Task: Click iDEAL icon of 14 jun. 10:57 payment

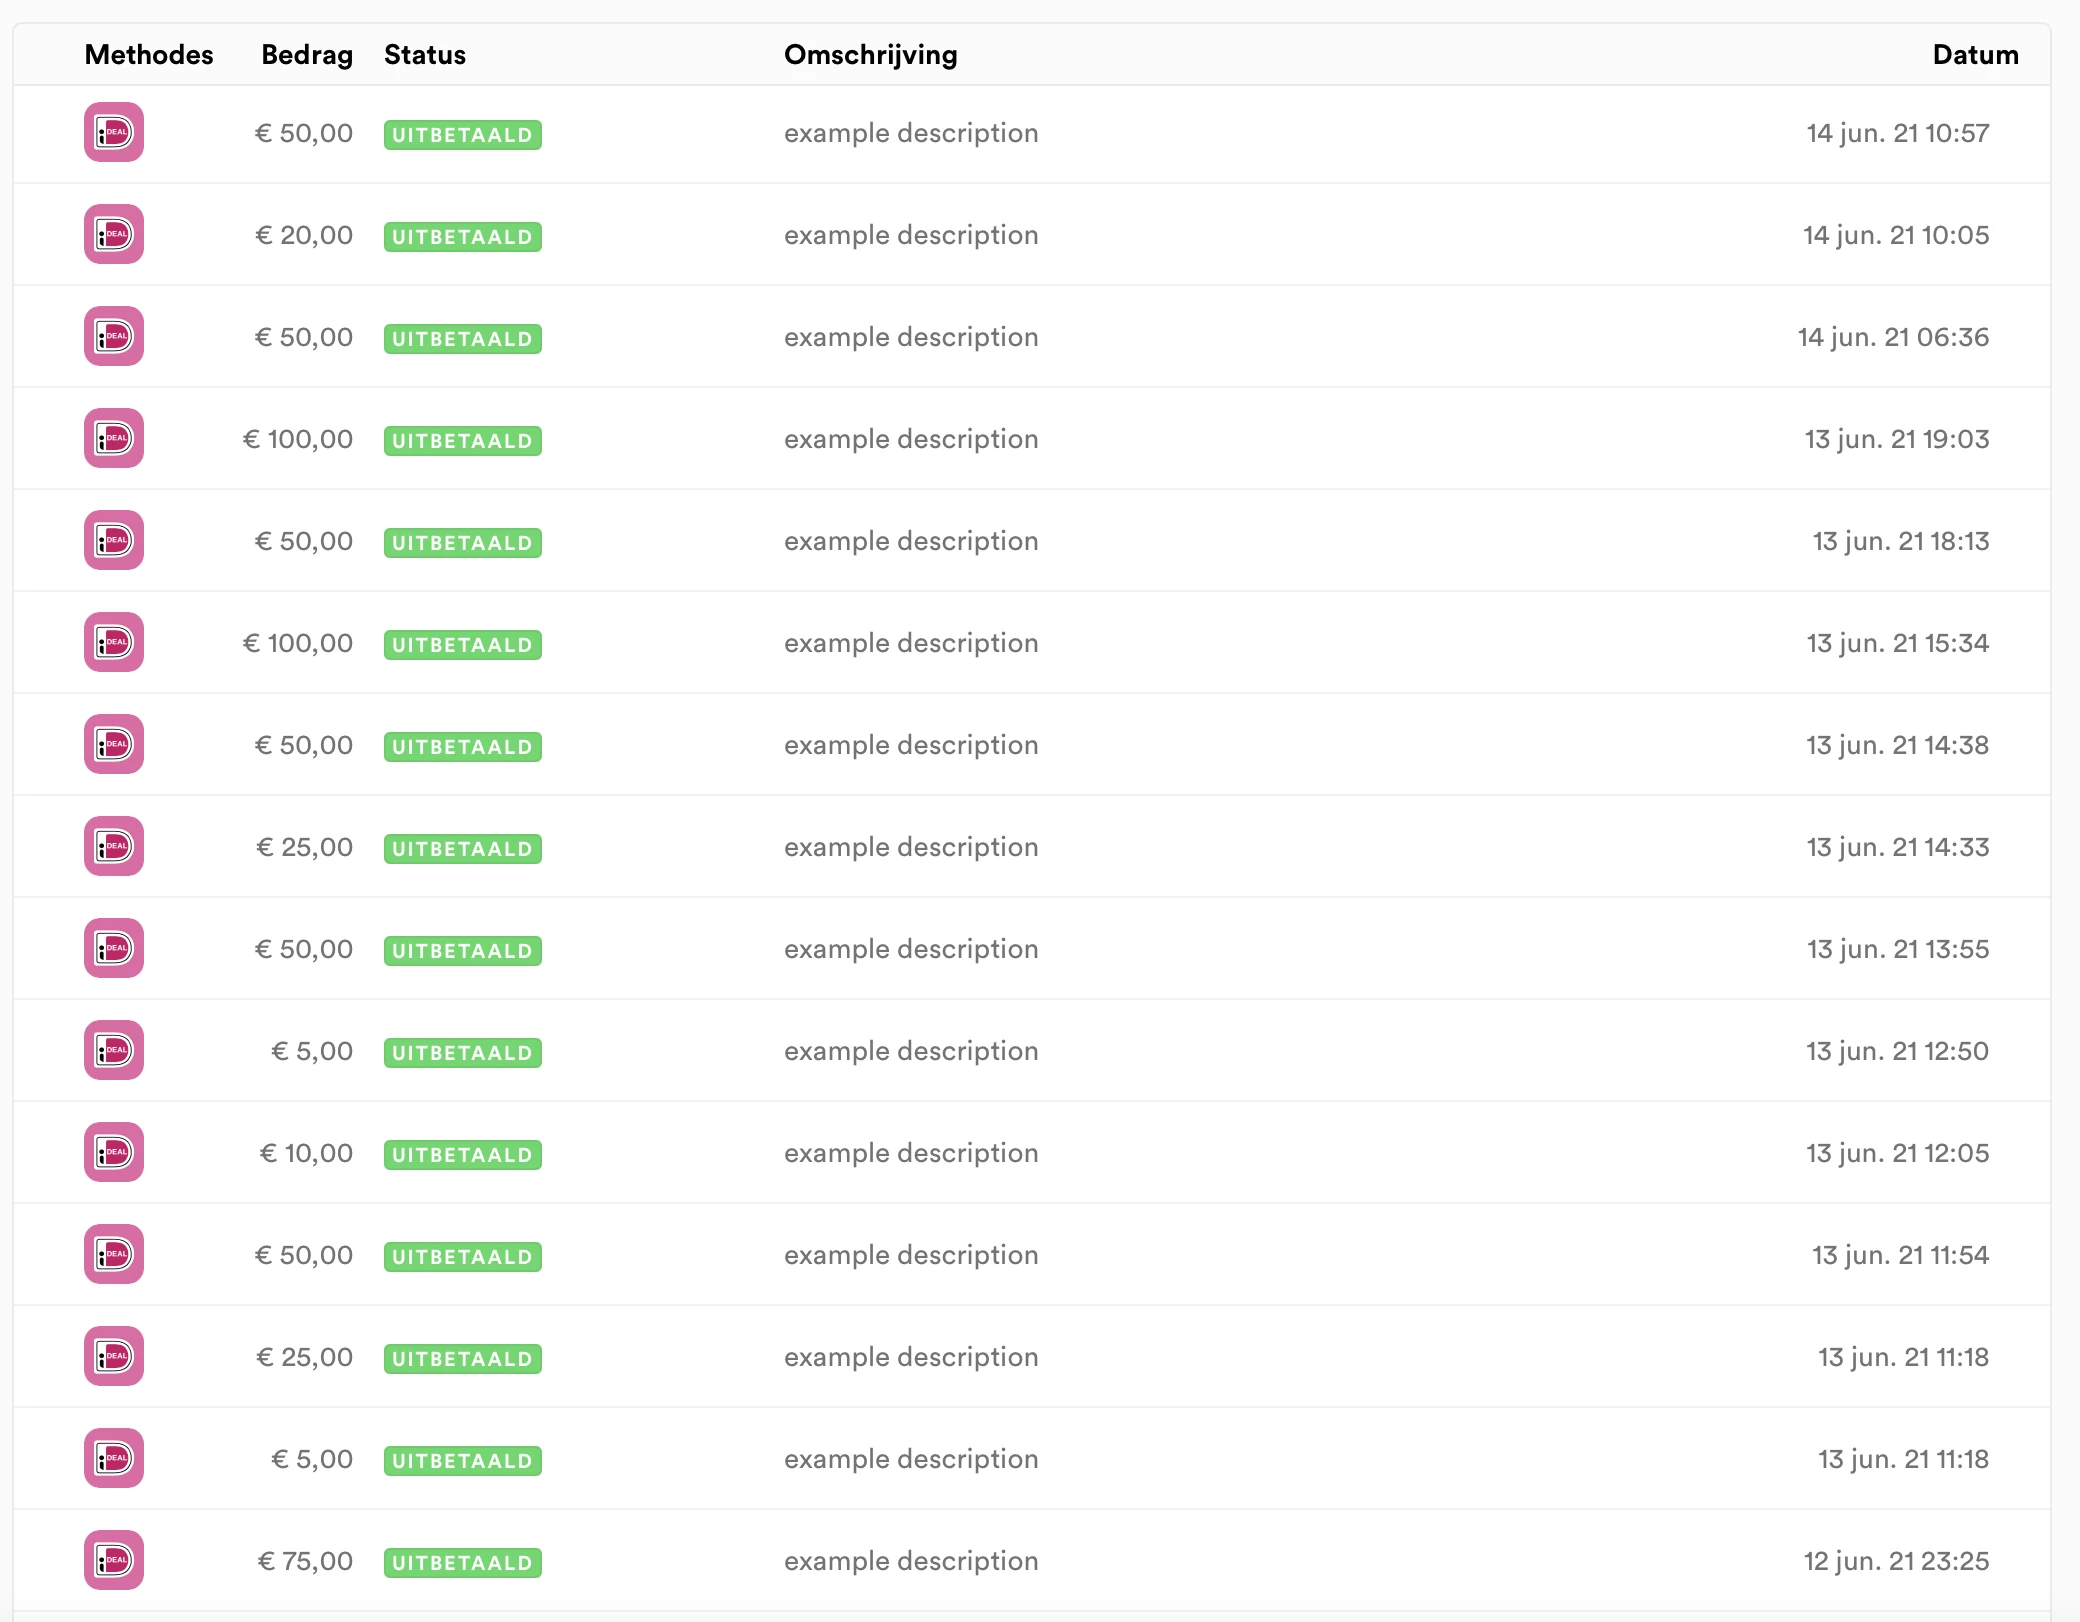Action: (x=114, y=132)
